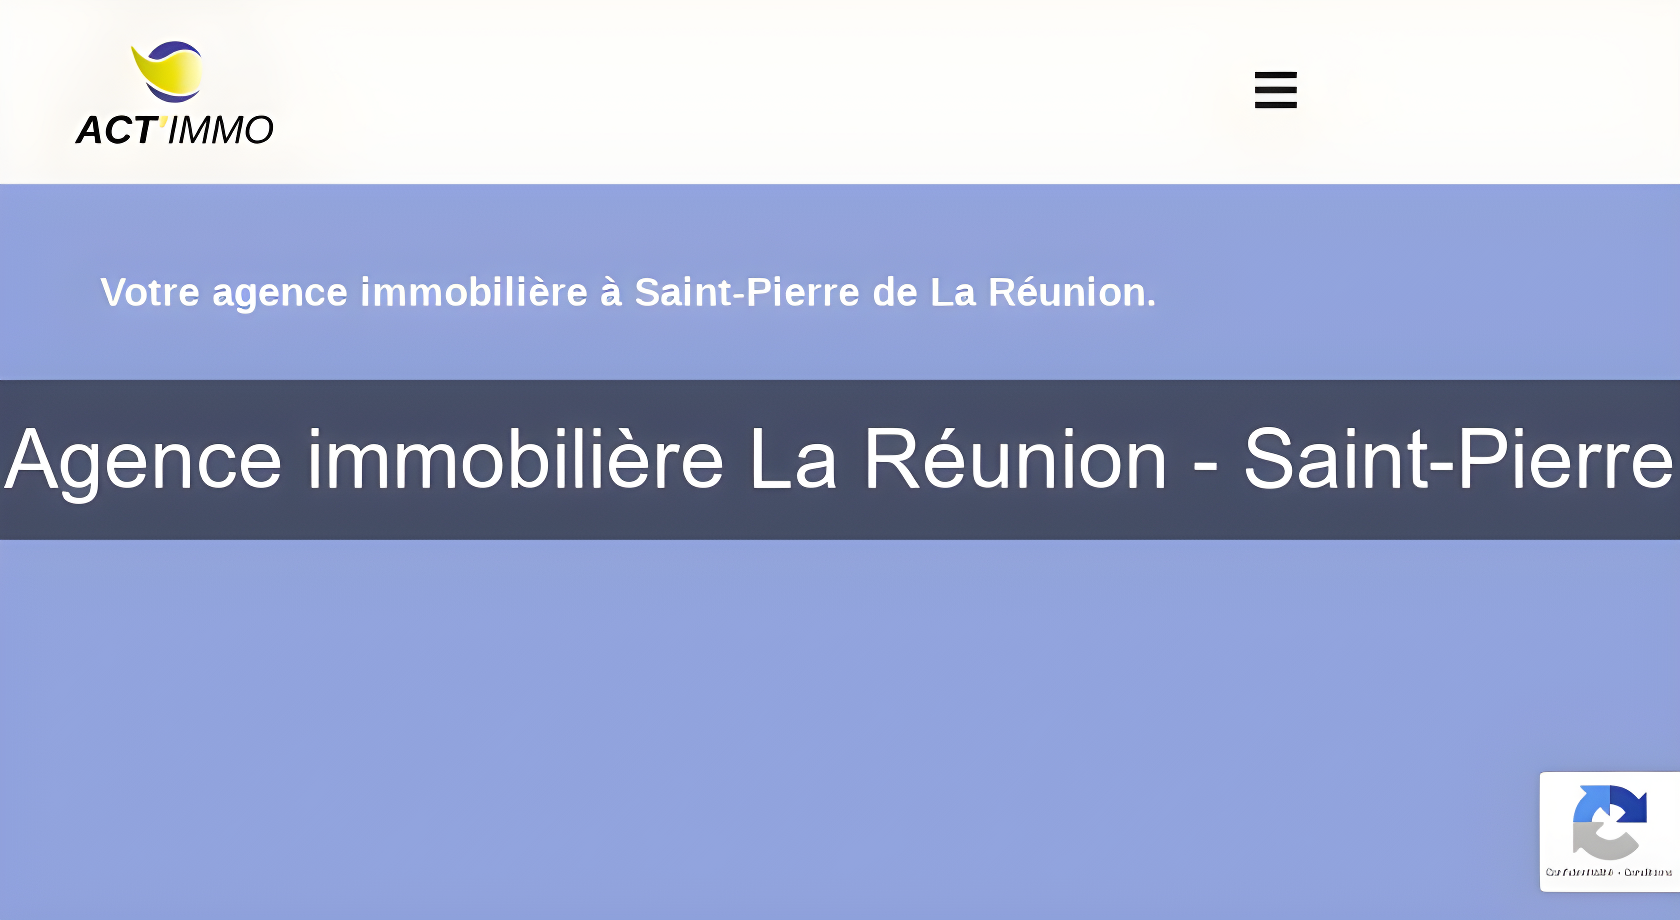
Task: Click the word "Votre" in the tagline
Action: click(x=150, y=293)
